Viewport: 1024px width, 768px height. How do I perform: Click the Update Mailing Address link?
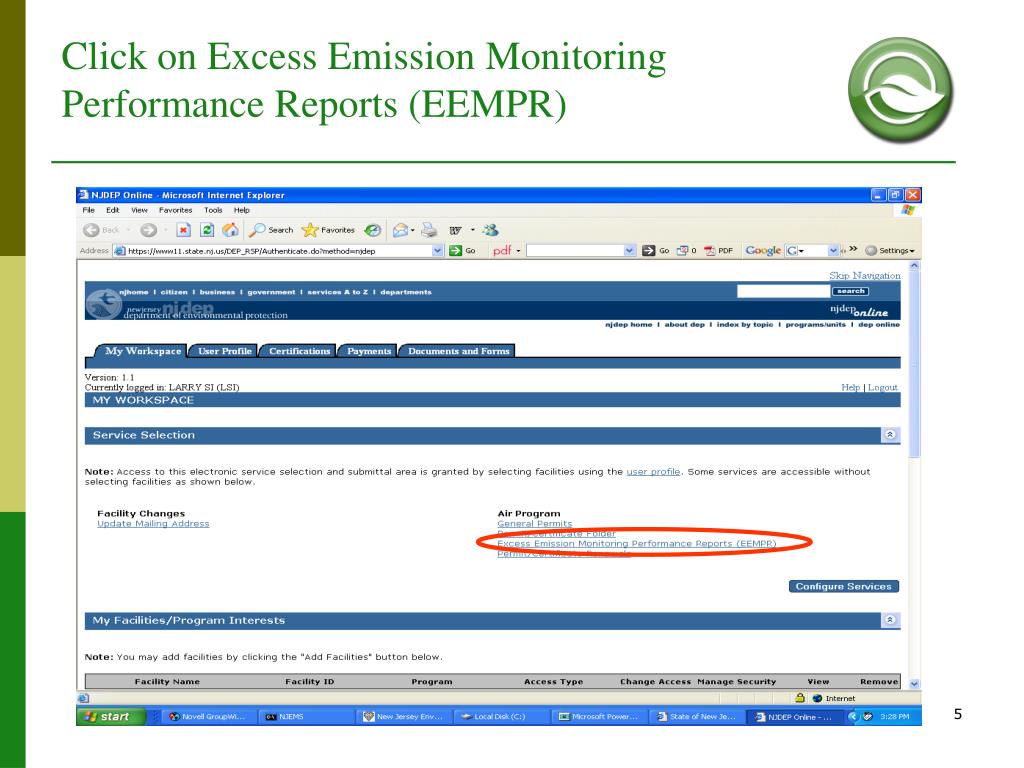(x=153, y=524)
